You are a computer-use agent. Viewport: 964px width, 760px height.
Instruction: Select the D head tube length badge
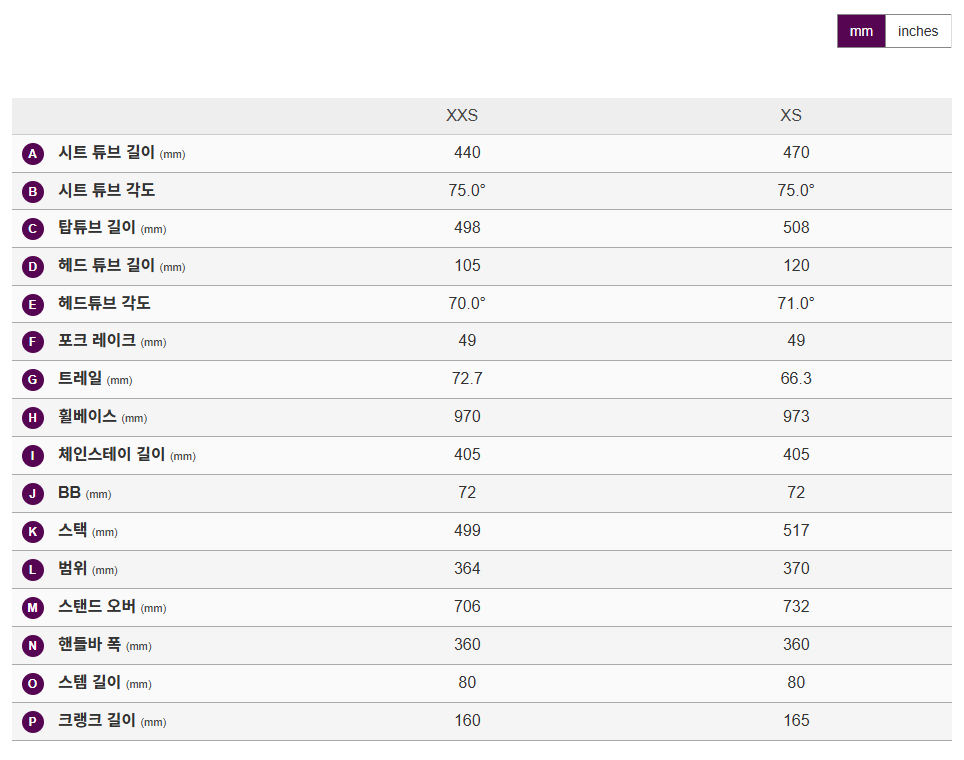(32, 267)
